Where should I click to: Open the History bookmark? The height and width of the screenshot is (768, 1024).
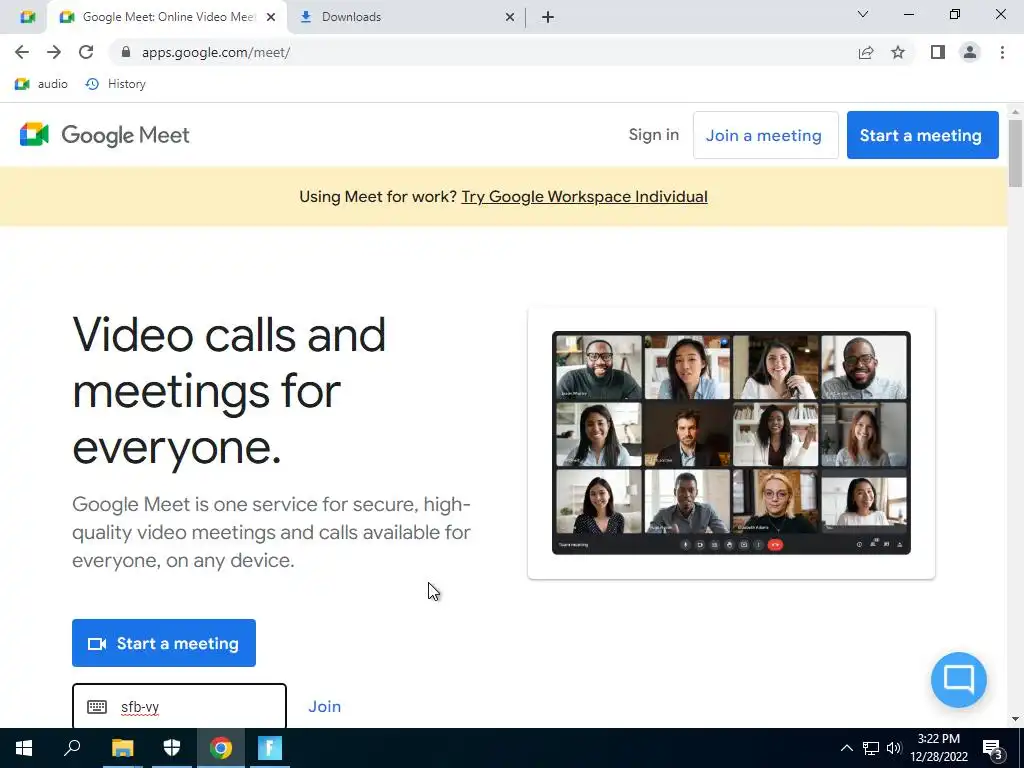[x=116, y=84]
